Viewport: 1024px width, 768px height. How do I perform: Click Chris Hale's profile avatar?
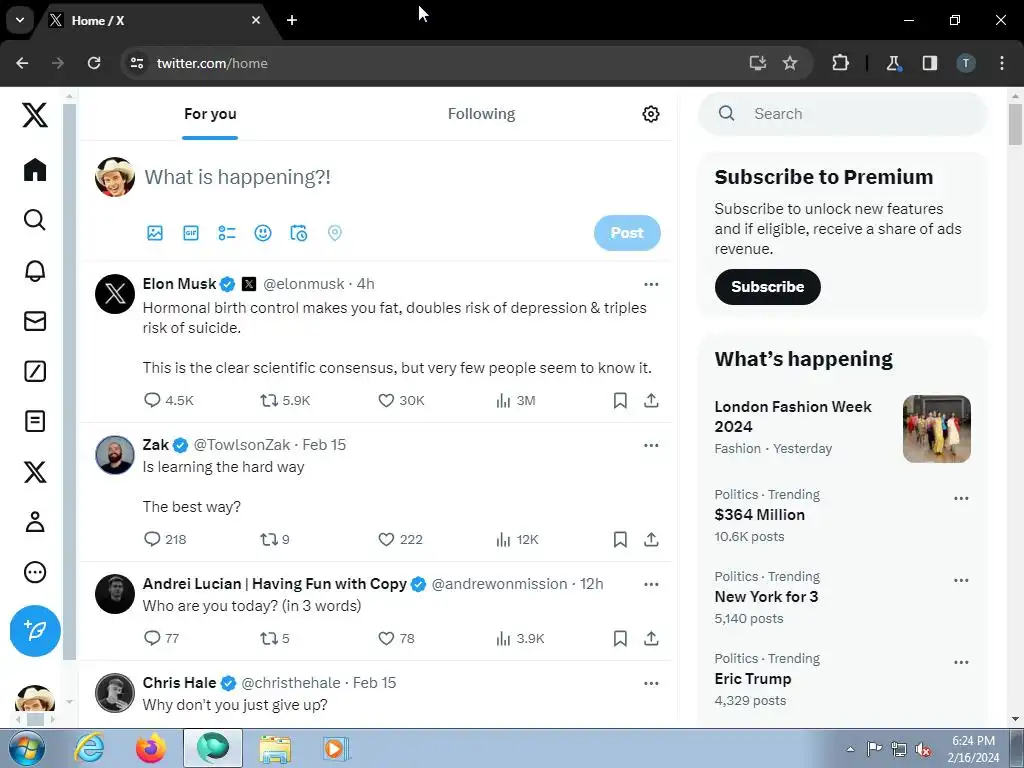[x=115, y=693]
